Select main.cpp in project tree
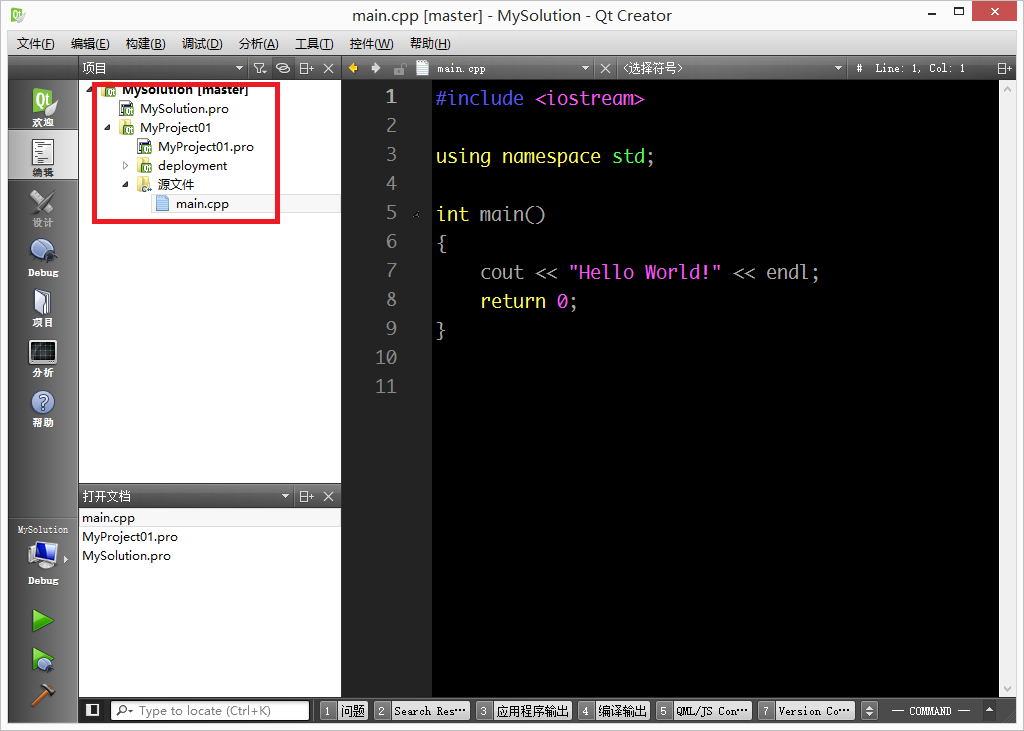Screen dimensions: 1024x731 (x=202, y=204)
